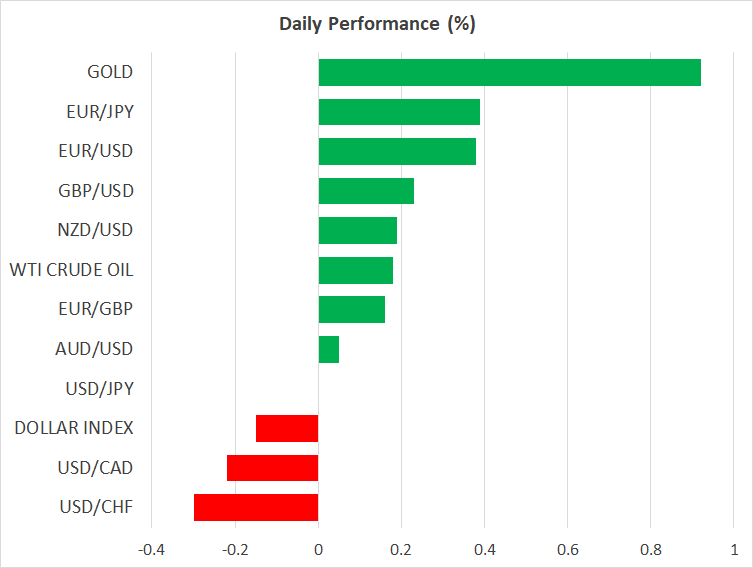This screenshot has width=753, height=568.
Task: Select the red USD/CAD bar
Action: tap(272, 468)
